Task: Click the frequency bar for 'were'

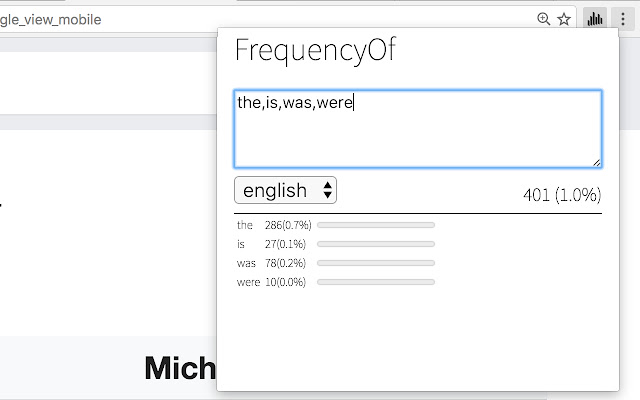Action: coord(375,282)
